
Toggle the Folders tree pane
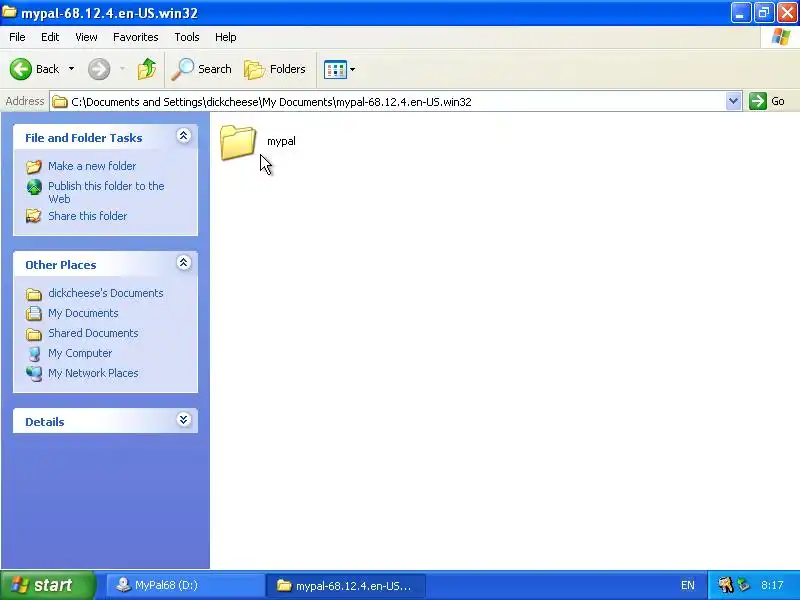pyautogui.click(x=275, y=69)
